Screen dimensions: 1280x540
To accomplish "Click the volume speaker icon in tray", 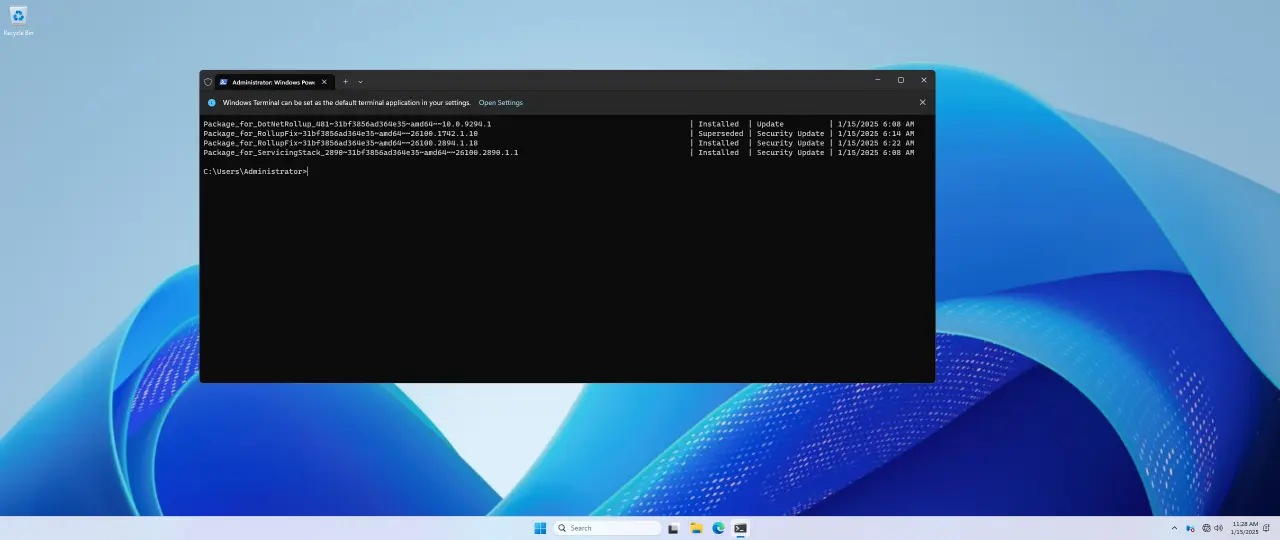I will coord(1218,528).
